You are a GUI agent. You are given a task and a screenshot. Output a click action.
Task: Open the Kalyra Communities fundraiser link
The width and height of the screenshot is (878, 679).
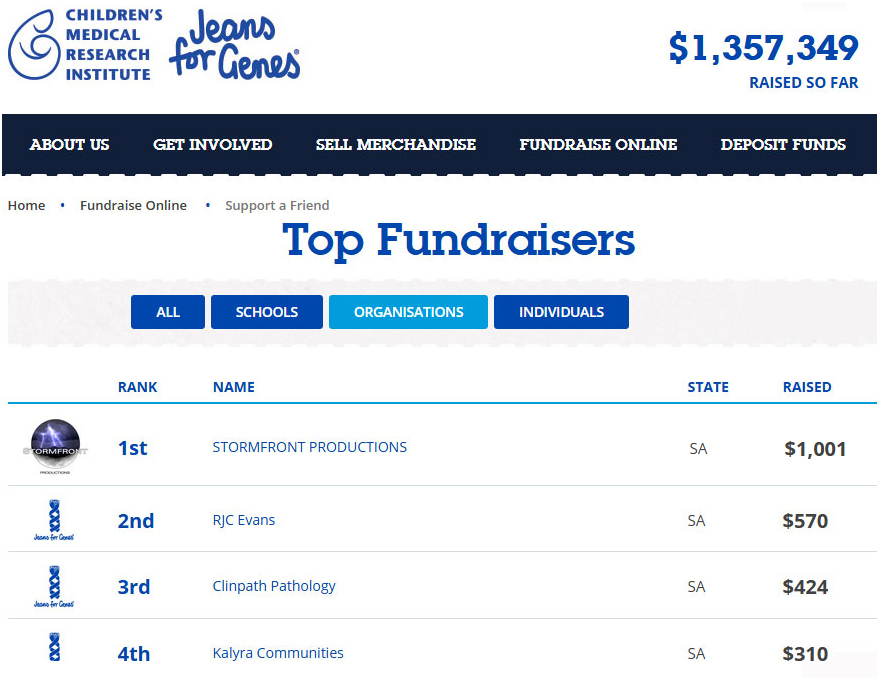[x=278, y=653]
